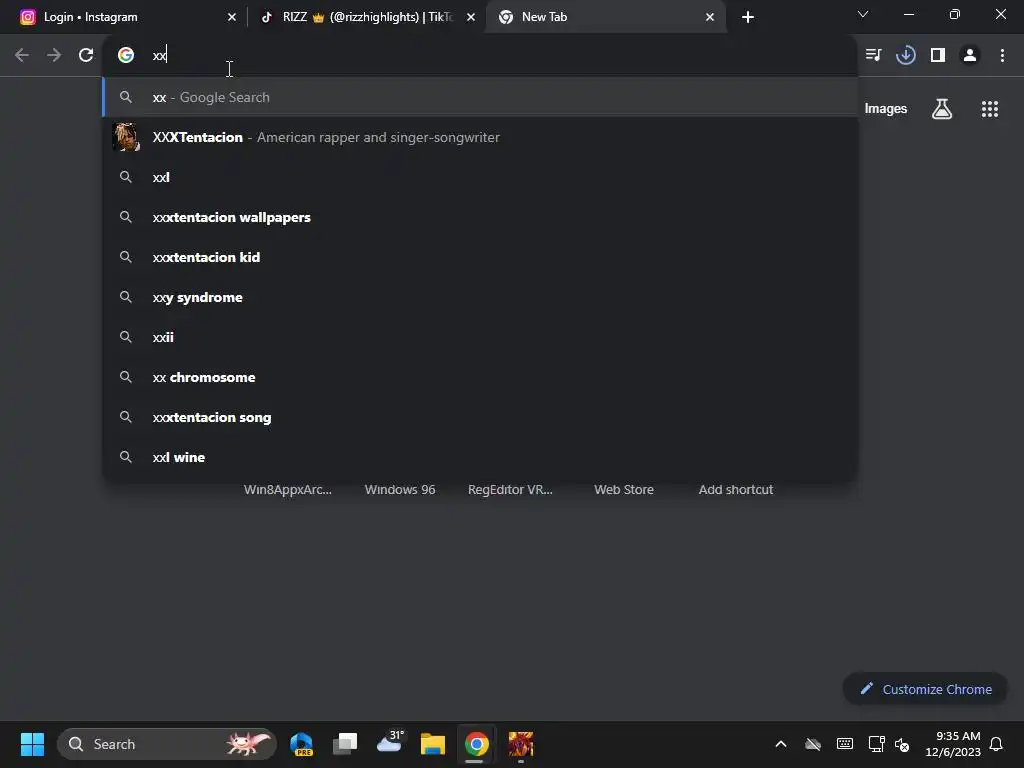Open the network display tray icon

tap(876, 744)
